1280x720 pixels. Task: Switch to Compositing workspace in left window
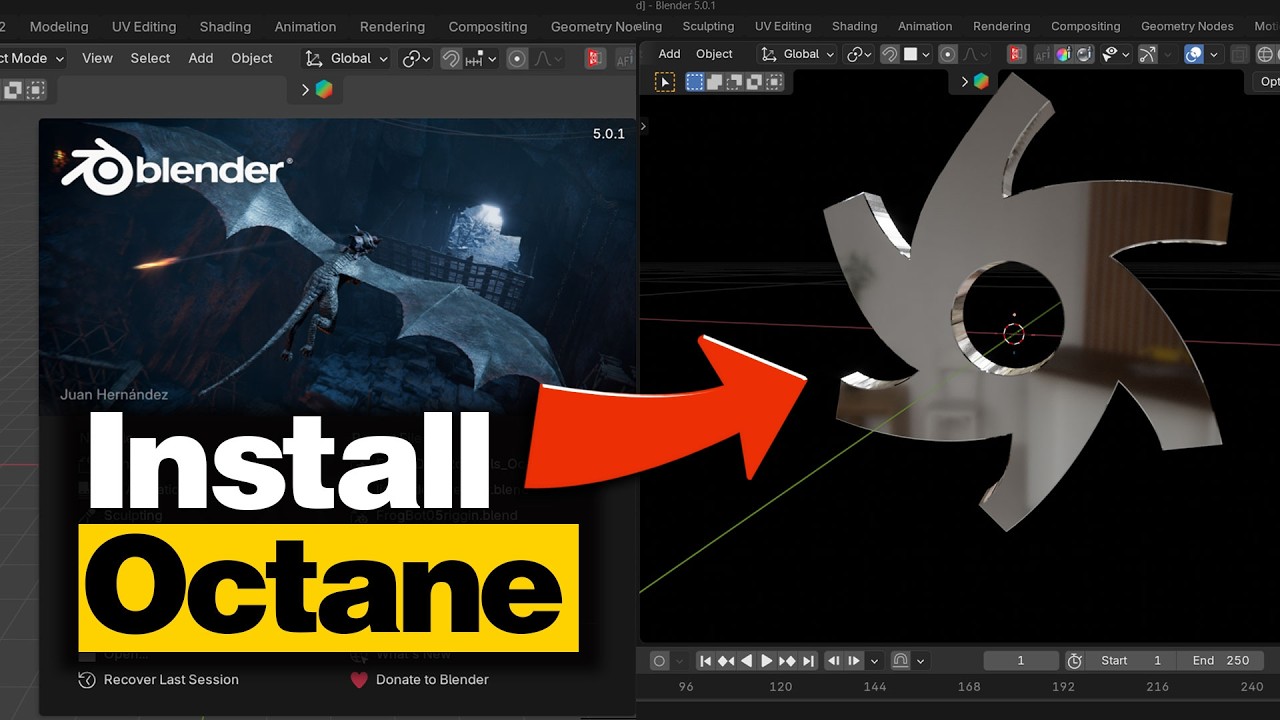coord(488,27)
